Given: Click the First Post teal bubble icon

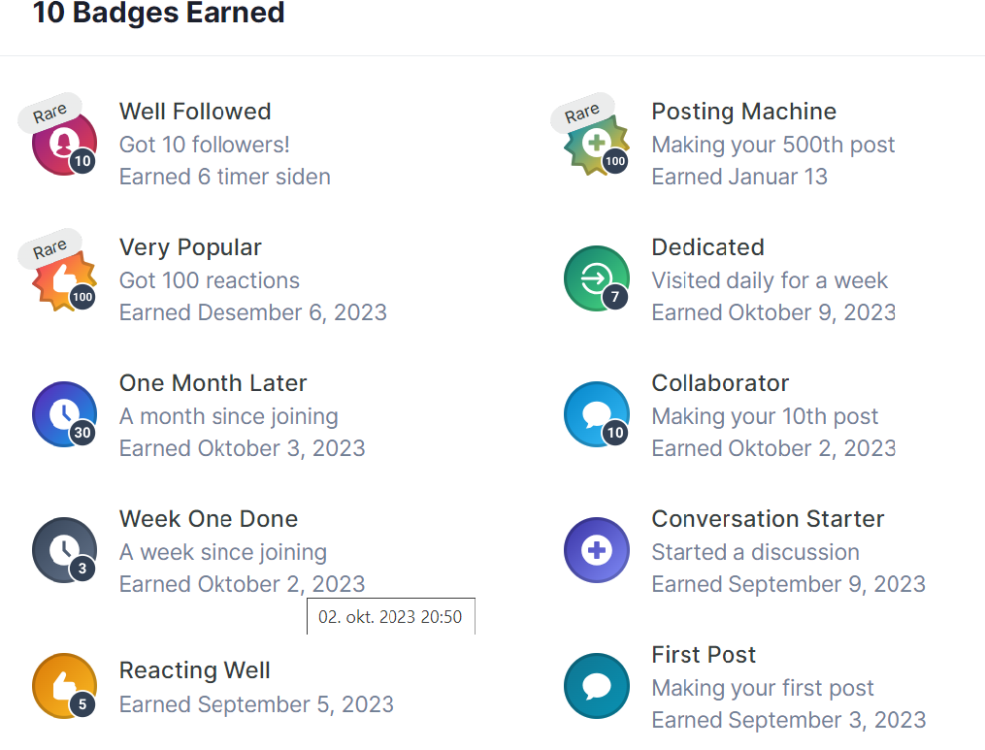Looking at the screenshot, I should tap(596, 687).
